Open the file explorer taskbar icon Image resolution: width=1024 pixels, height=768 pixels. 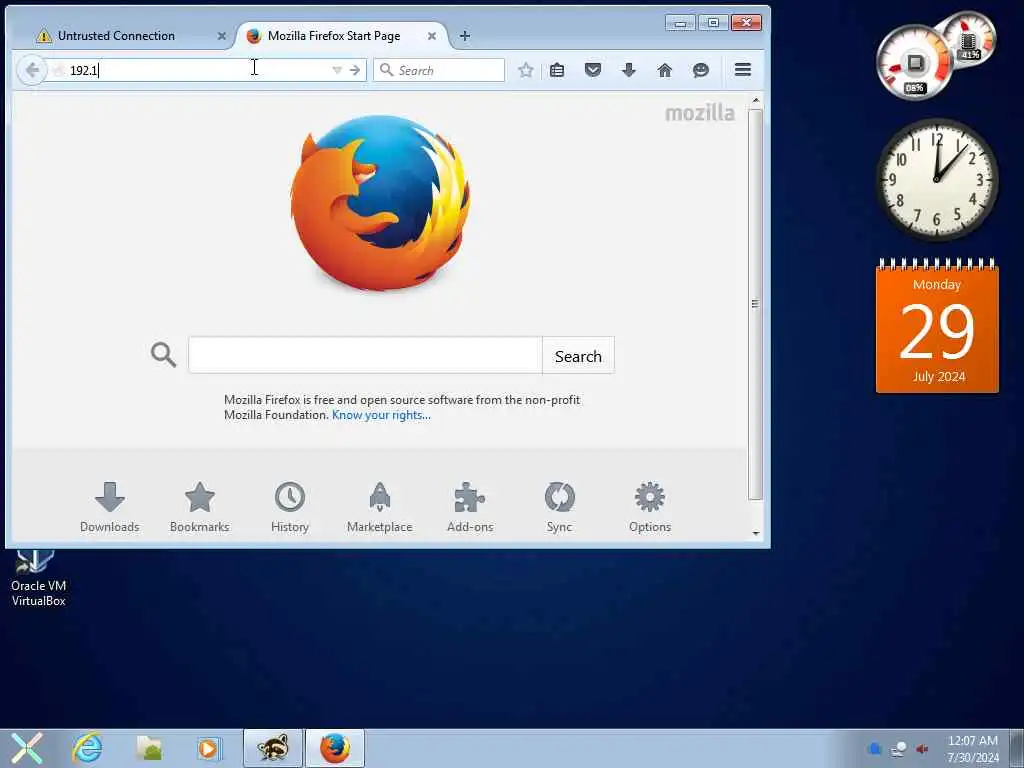tap(149, 748)
